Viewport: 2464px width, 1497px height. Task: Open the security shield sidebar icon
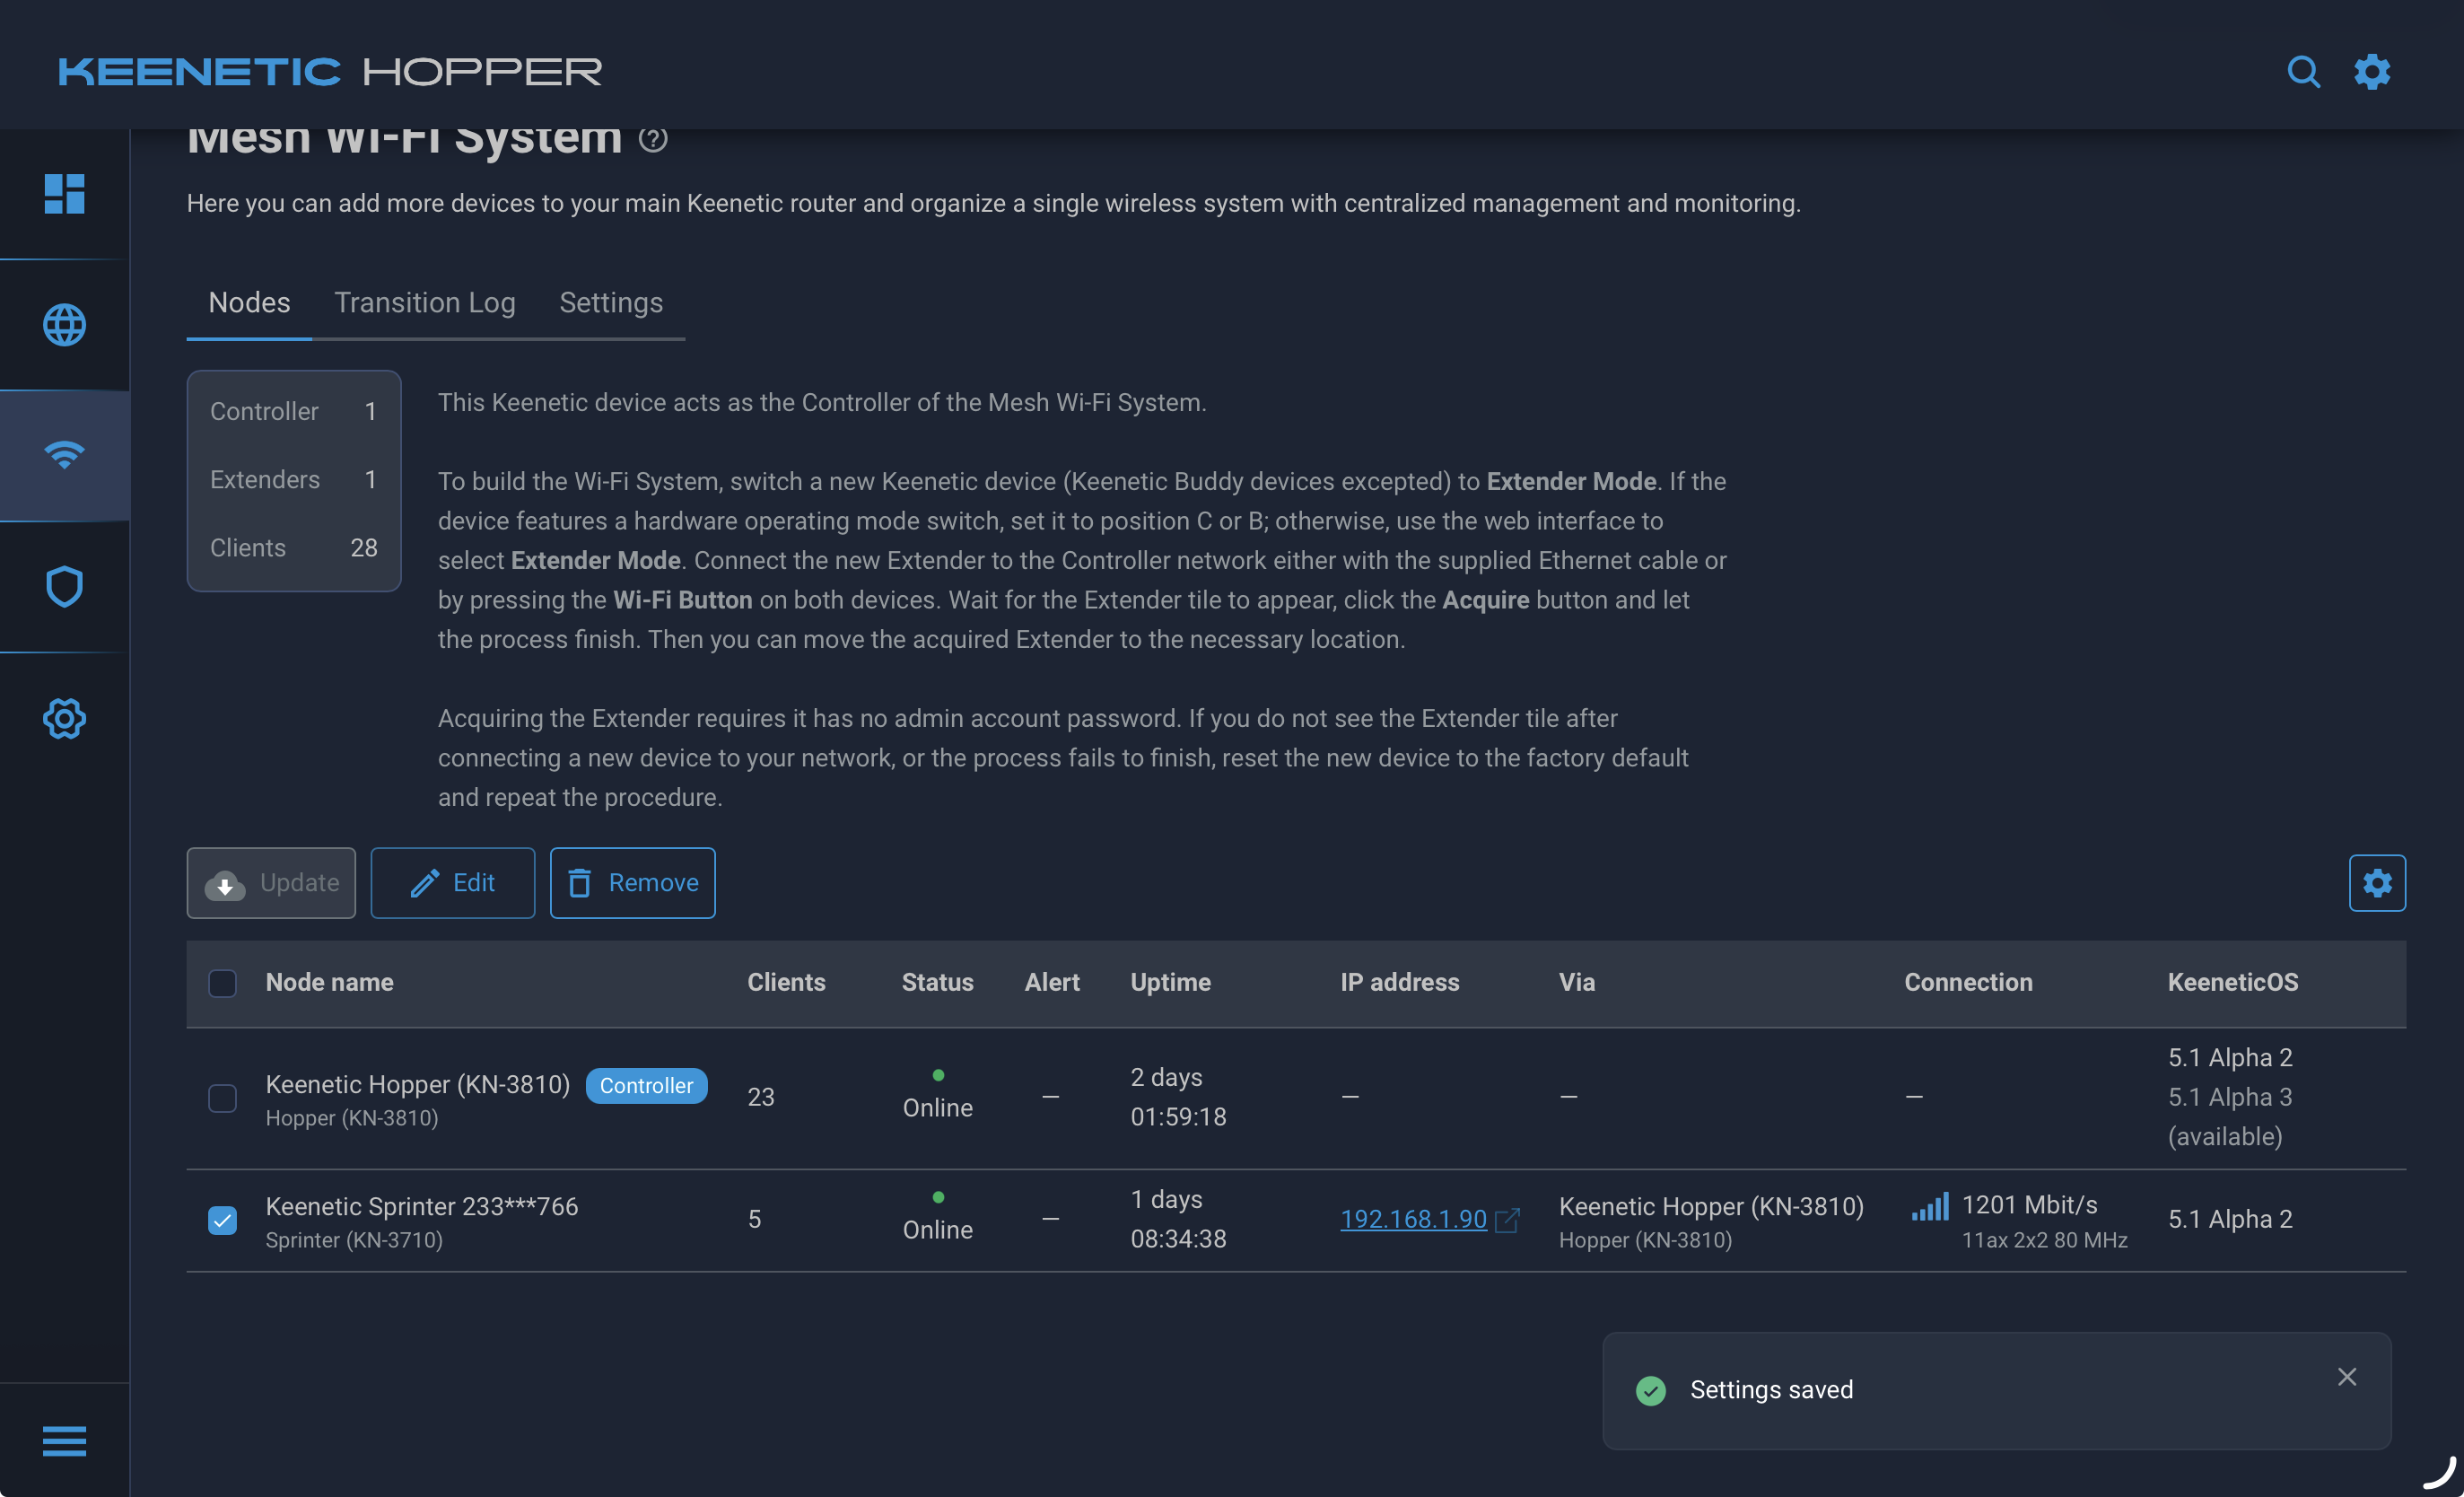click(x=64, y=587)
